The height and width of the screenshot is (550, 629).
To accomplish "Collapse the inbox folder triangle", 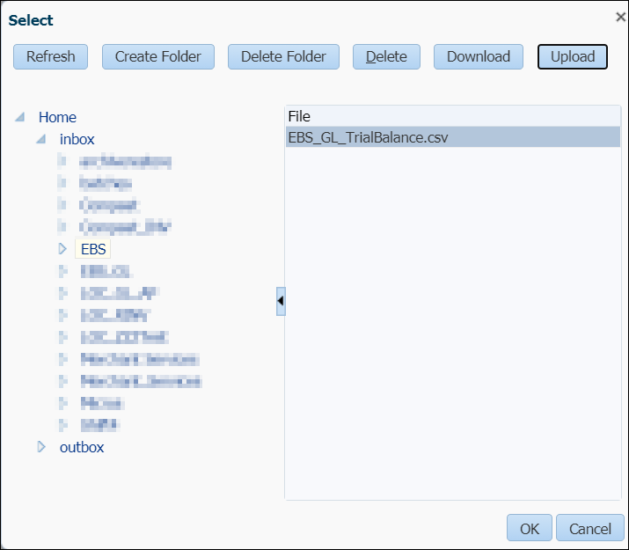I will click(x=41, y=139).
